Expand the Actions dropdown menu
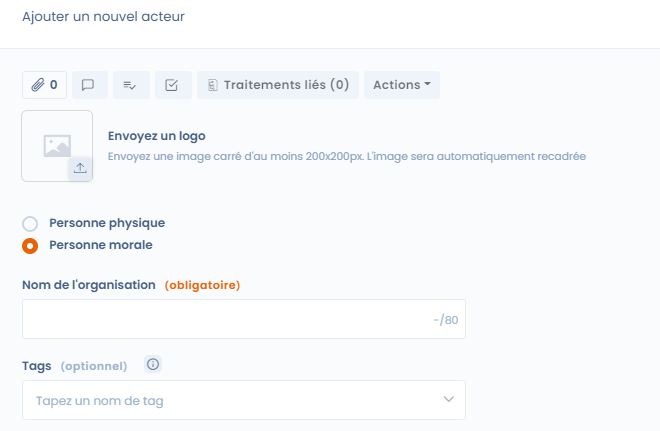 (x=401, y=85)
